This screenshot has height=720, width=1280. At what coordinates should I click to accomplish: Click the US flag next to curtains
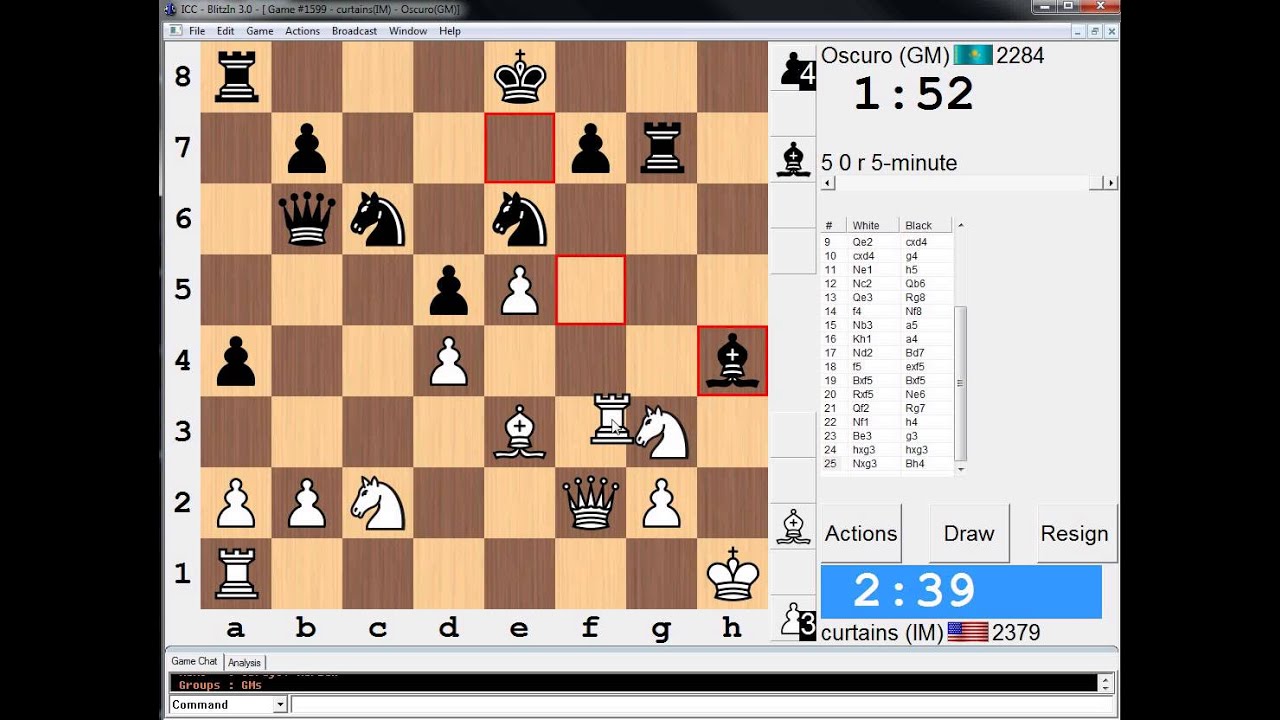[x=968, y=632]
